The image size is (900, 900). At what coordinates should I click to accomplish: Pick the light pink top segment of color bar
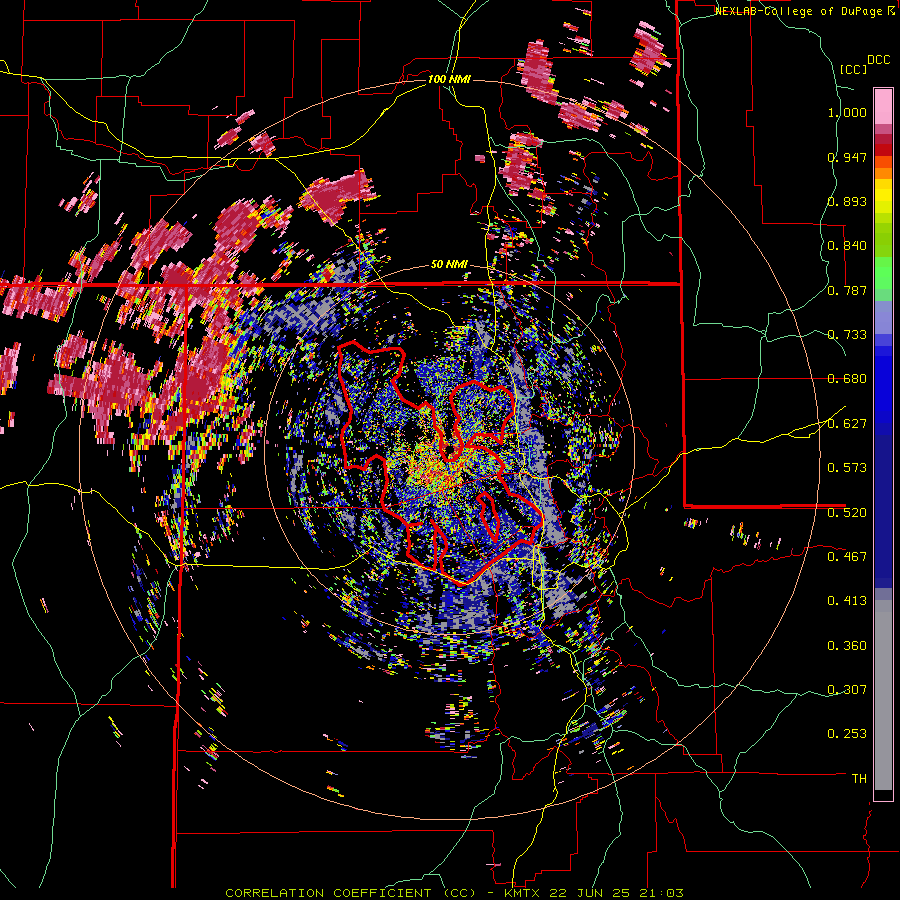pos(883,107)
